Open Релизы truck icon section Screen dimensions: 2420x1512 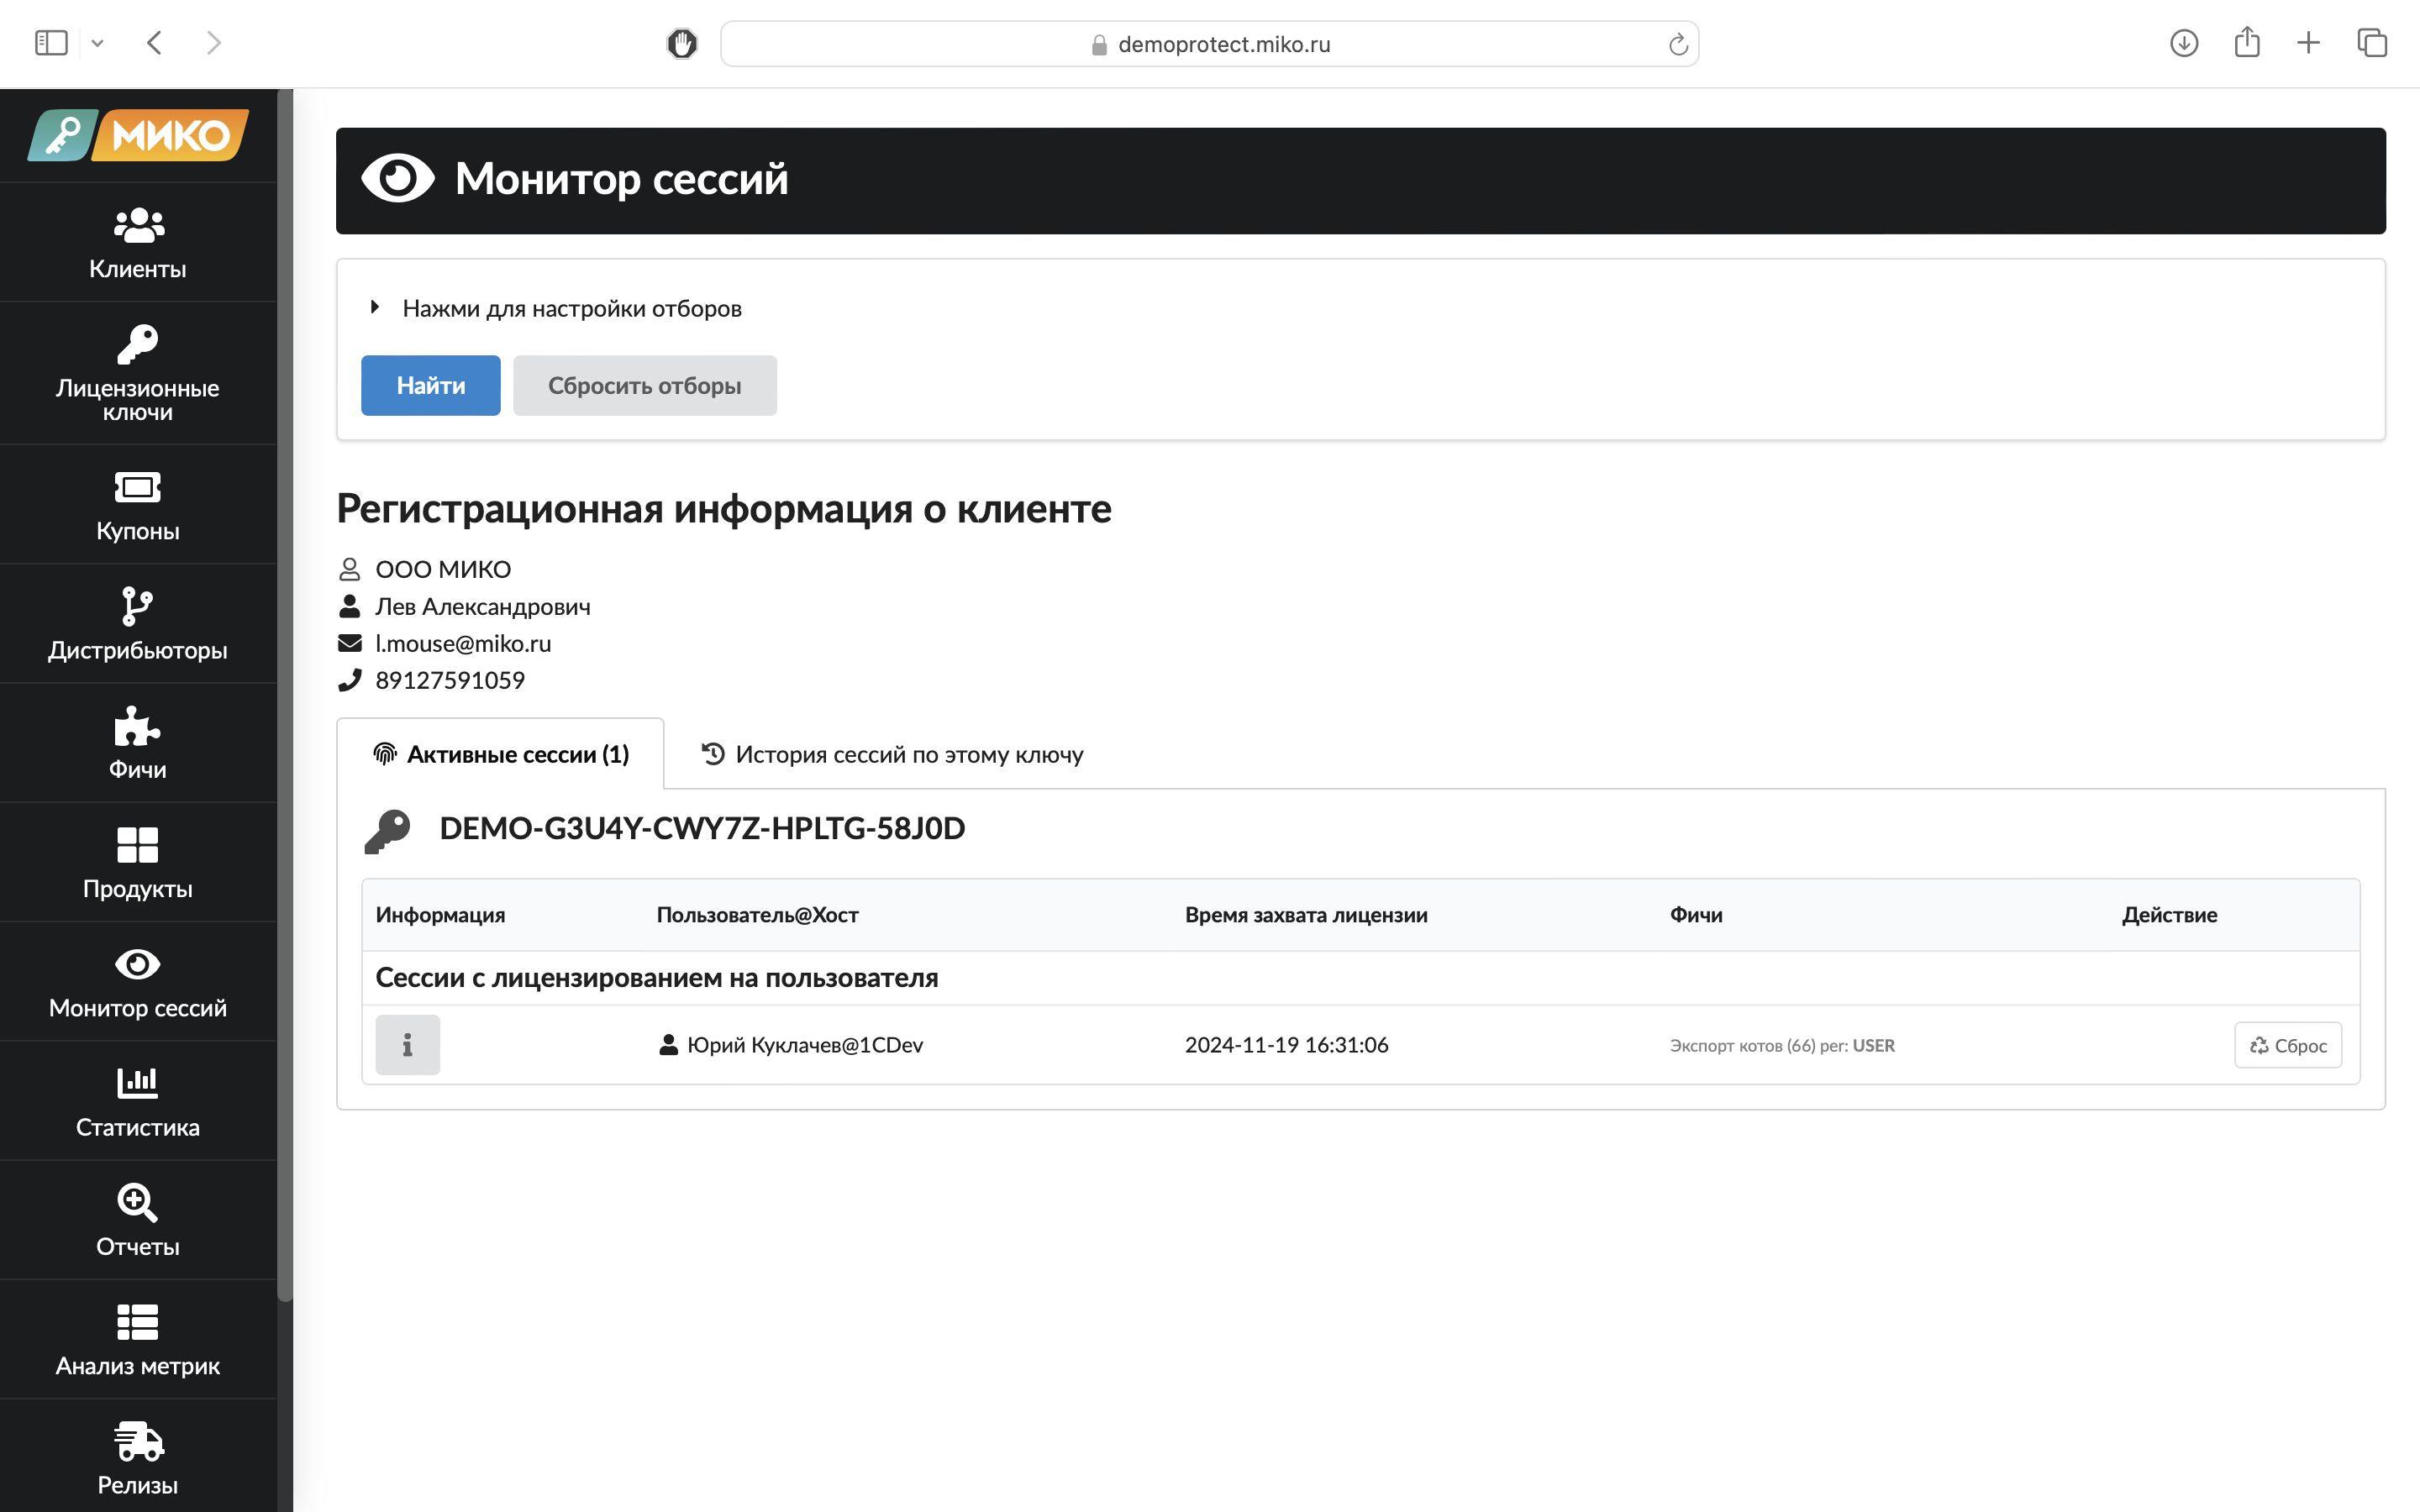click(x=138, y=1457)
